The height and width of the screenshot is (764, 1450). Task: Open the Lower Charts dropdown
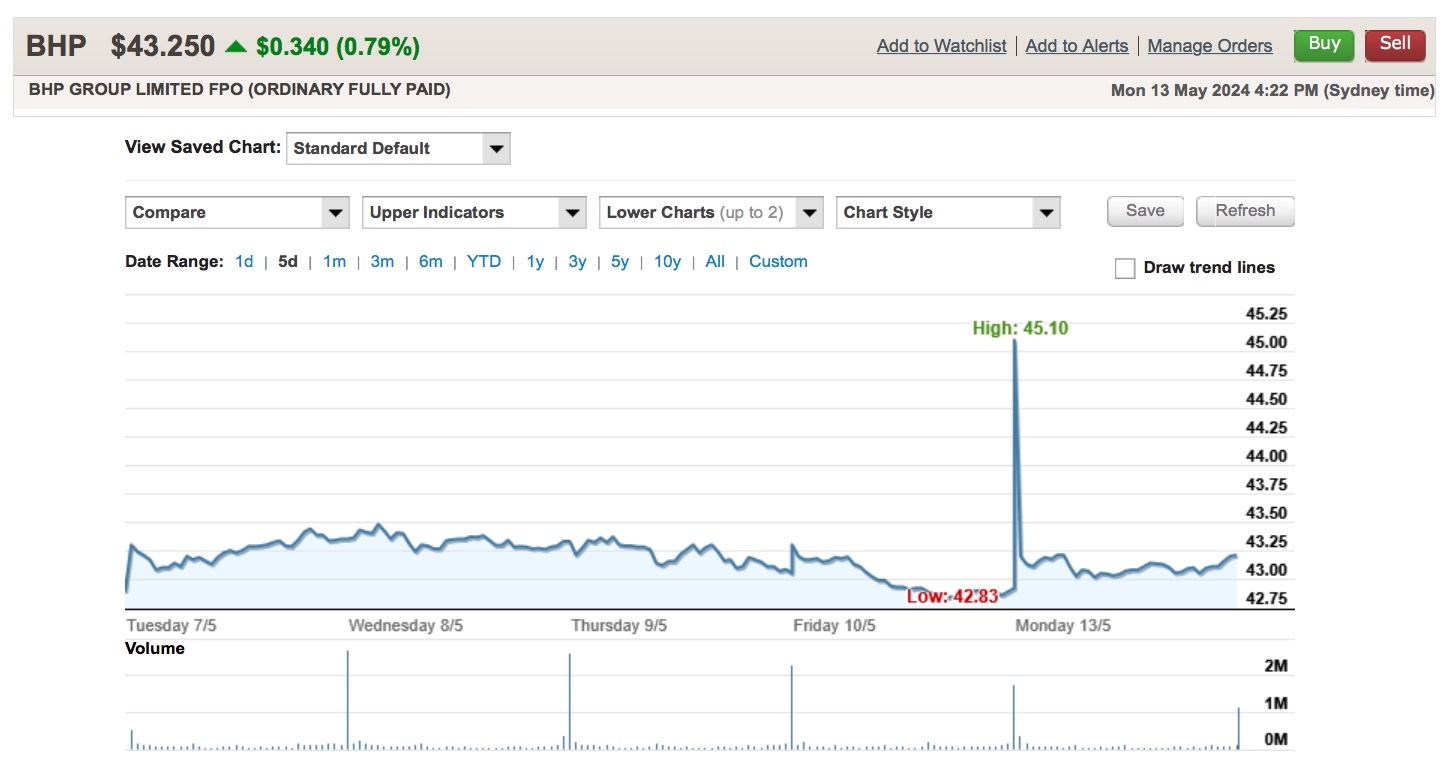click(x=711, y=212)
